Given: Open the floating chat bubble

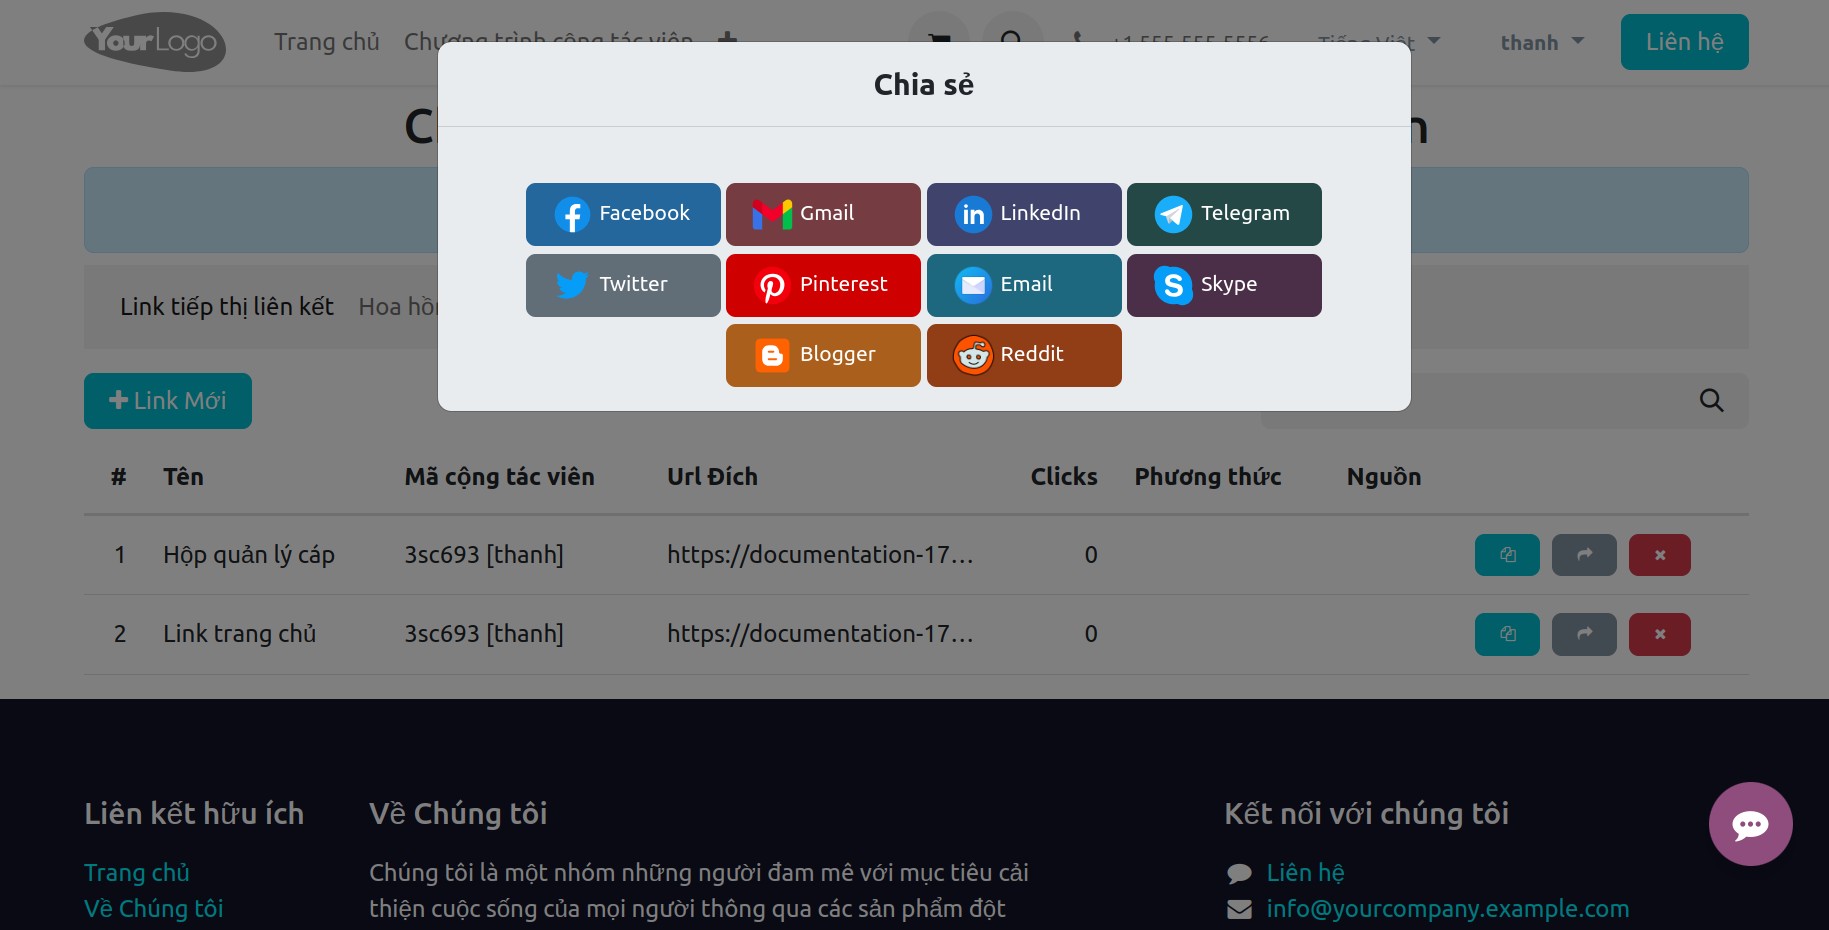Looking at the screenshot, I should pos(1750,824).
